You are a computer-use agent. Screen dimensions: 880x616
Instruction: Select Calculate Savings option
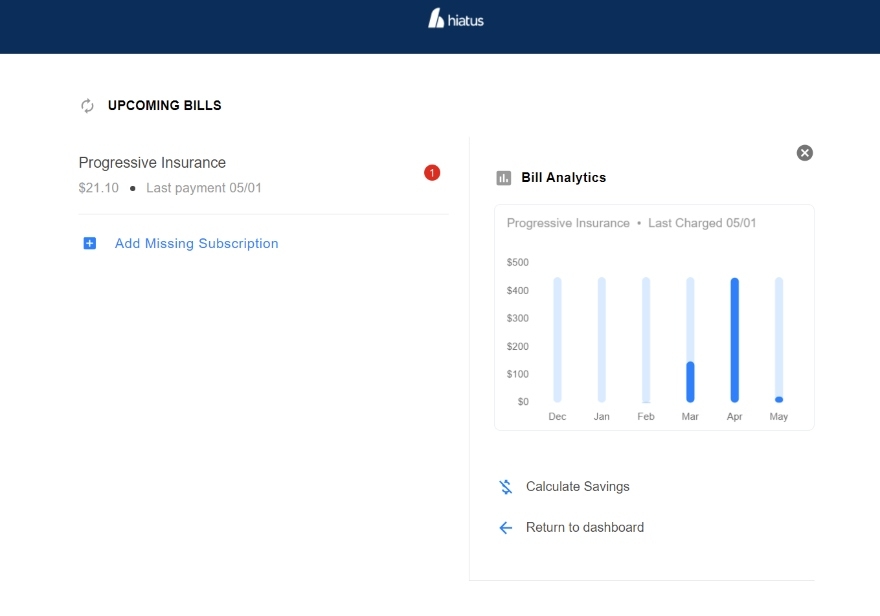(578, 486)
